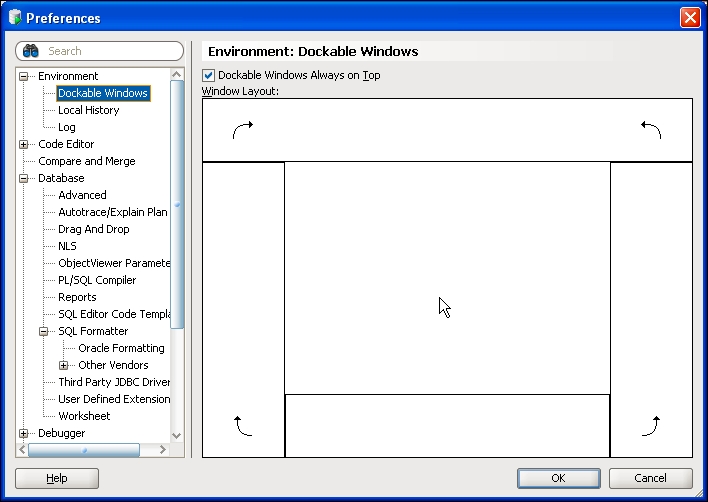Collapse the SQL Formatter node

coord(43,331)
